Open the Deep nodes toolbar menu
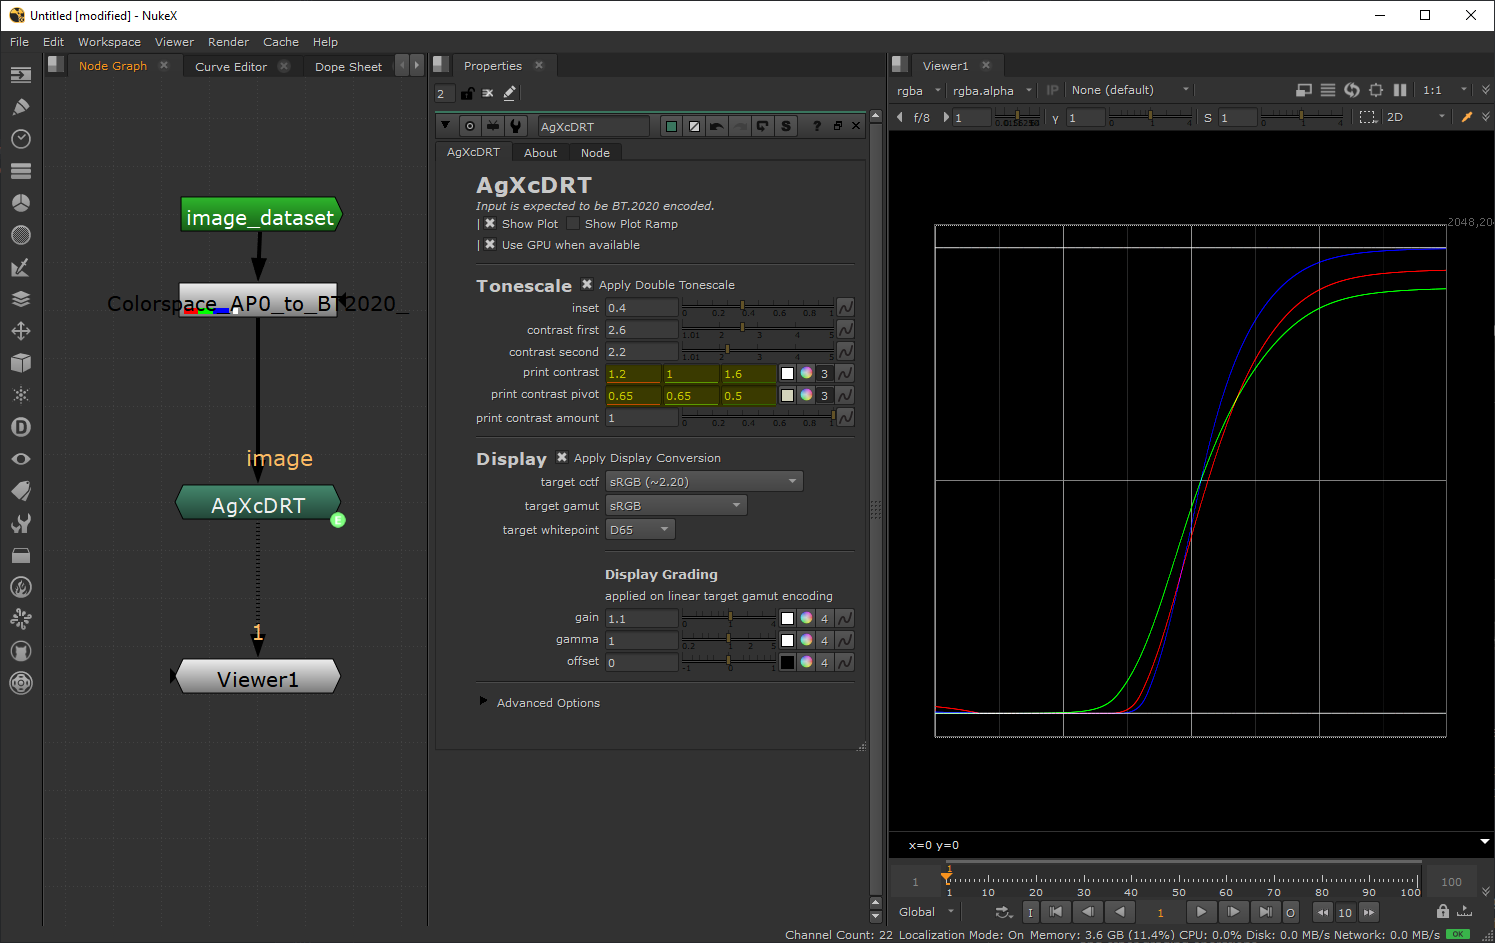This screenshot has height=943, width=1495. click(x=21, y=427)
